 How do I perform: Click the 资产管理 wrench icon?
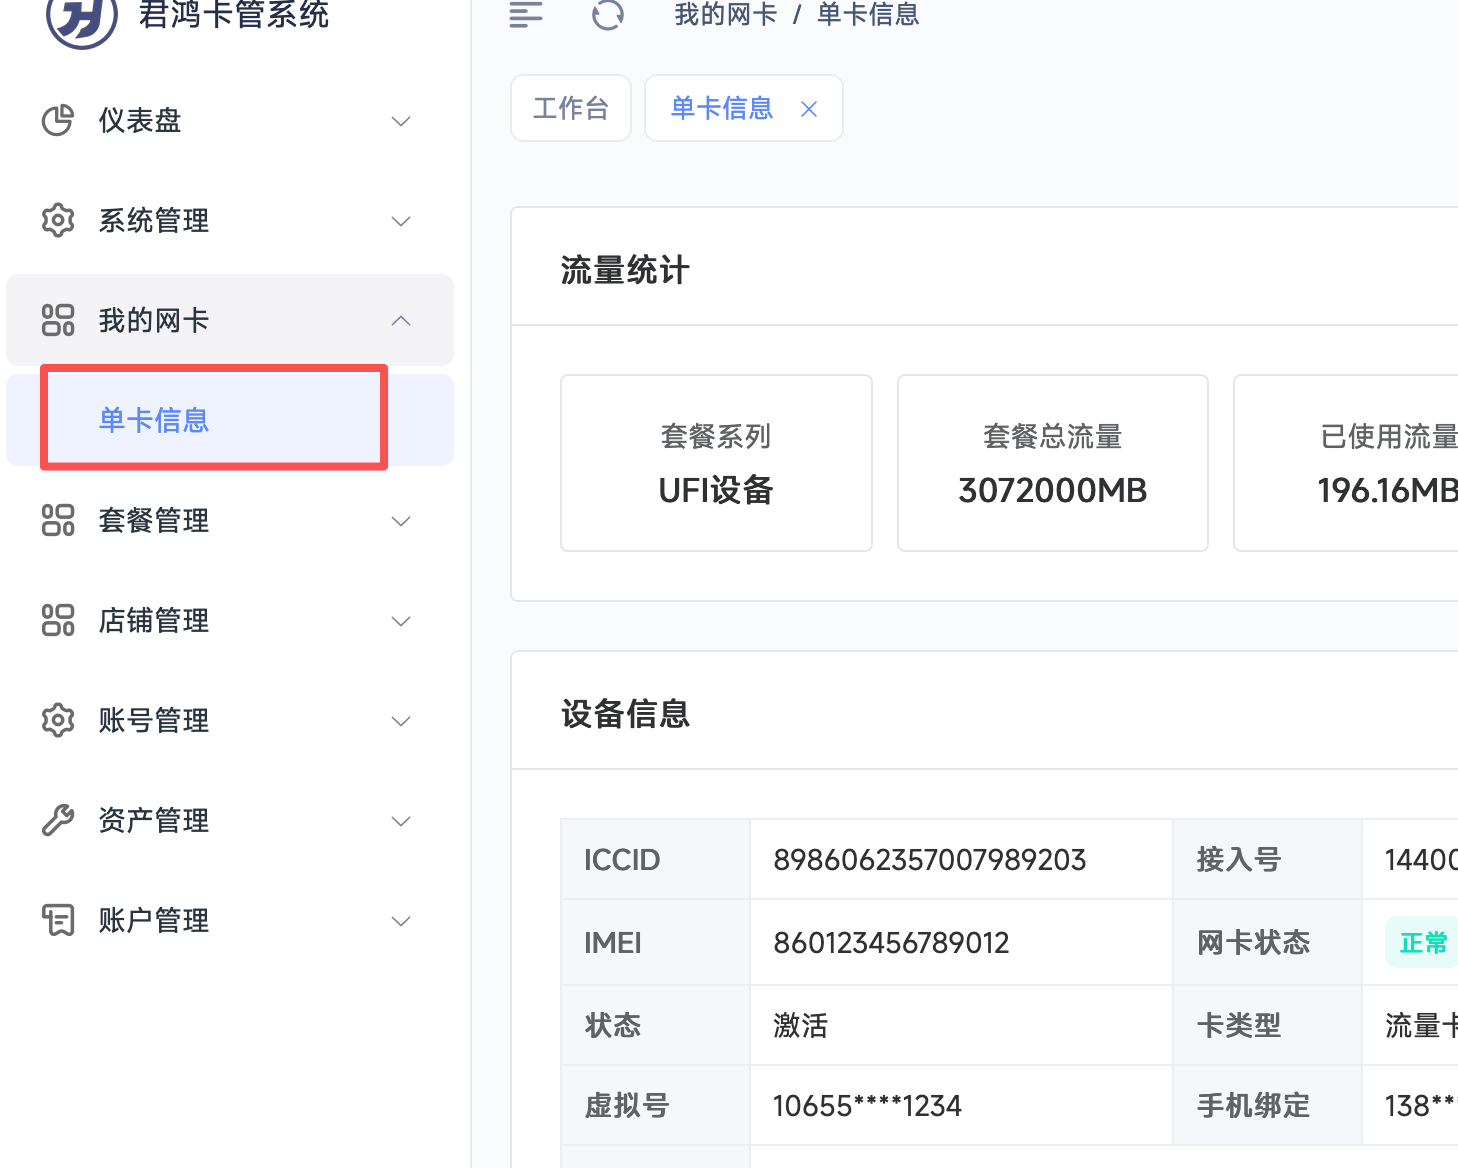tap(58, 820)
